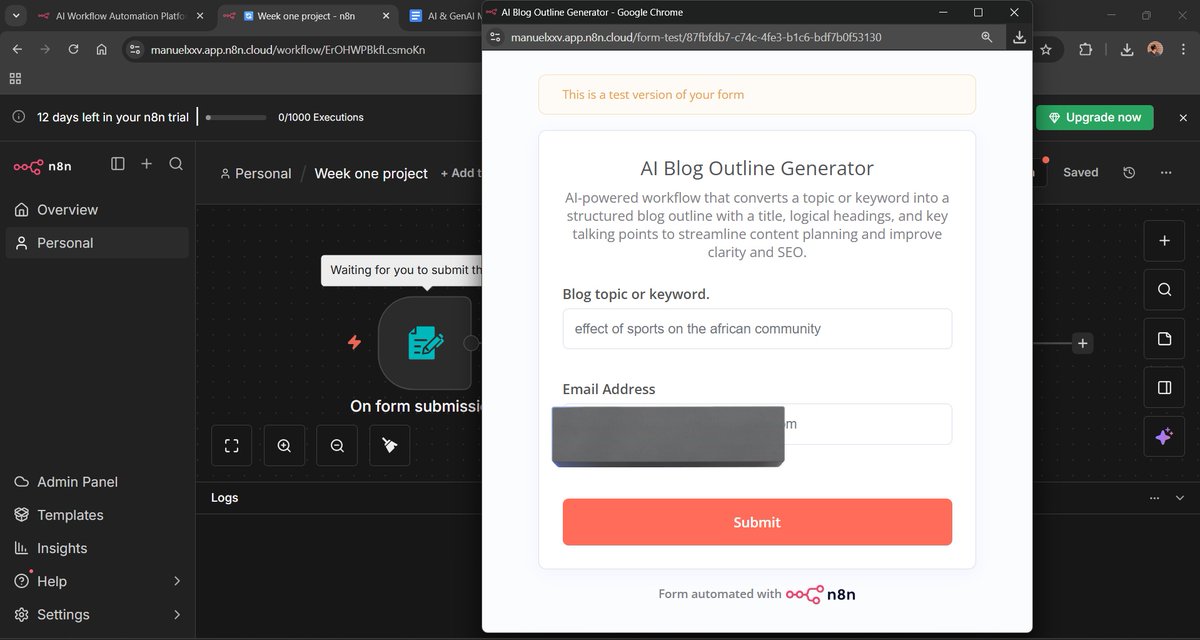Bookmark this page with star icon
The width and height of the screenshot is (1200, 640).
click(1046, 49)
